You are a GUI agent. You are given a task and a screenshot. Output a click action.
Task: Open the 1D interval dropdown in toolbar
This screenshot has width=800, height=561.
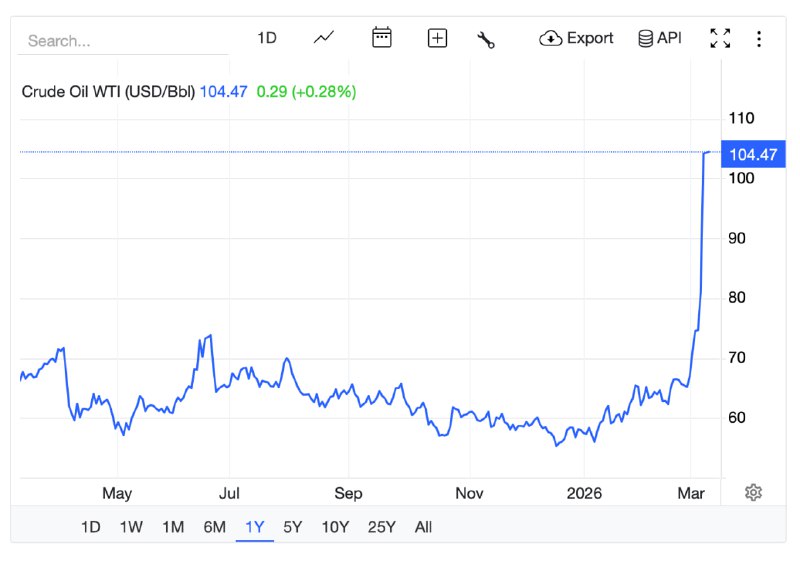point(266,38)
